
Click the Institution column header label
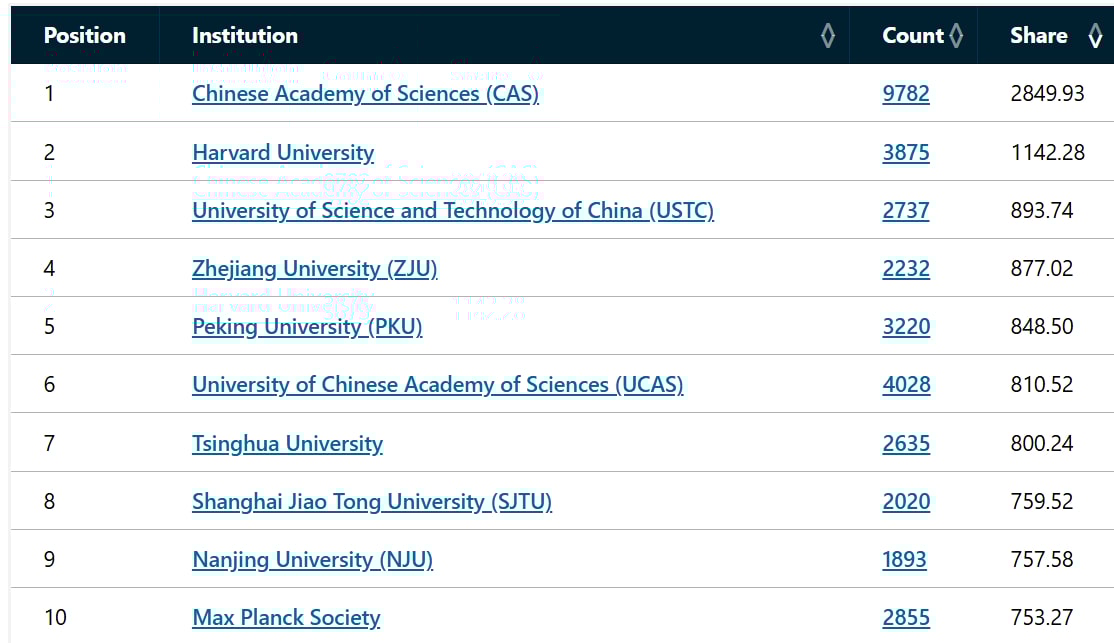click(244, 36)
